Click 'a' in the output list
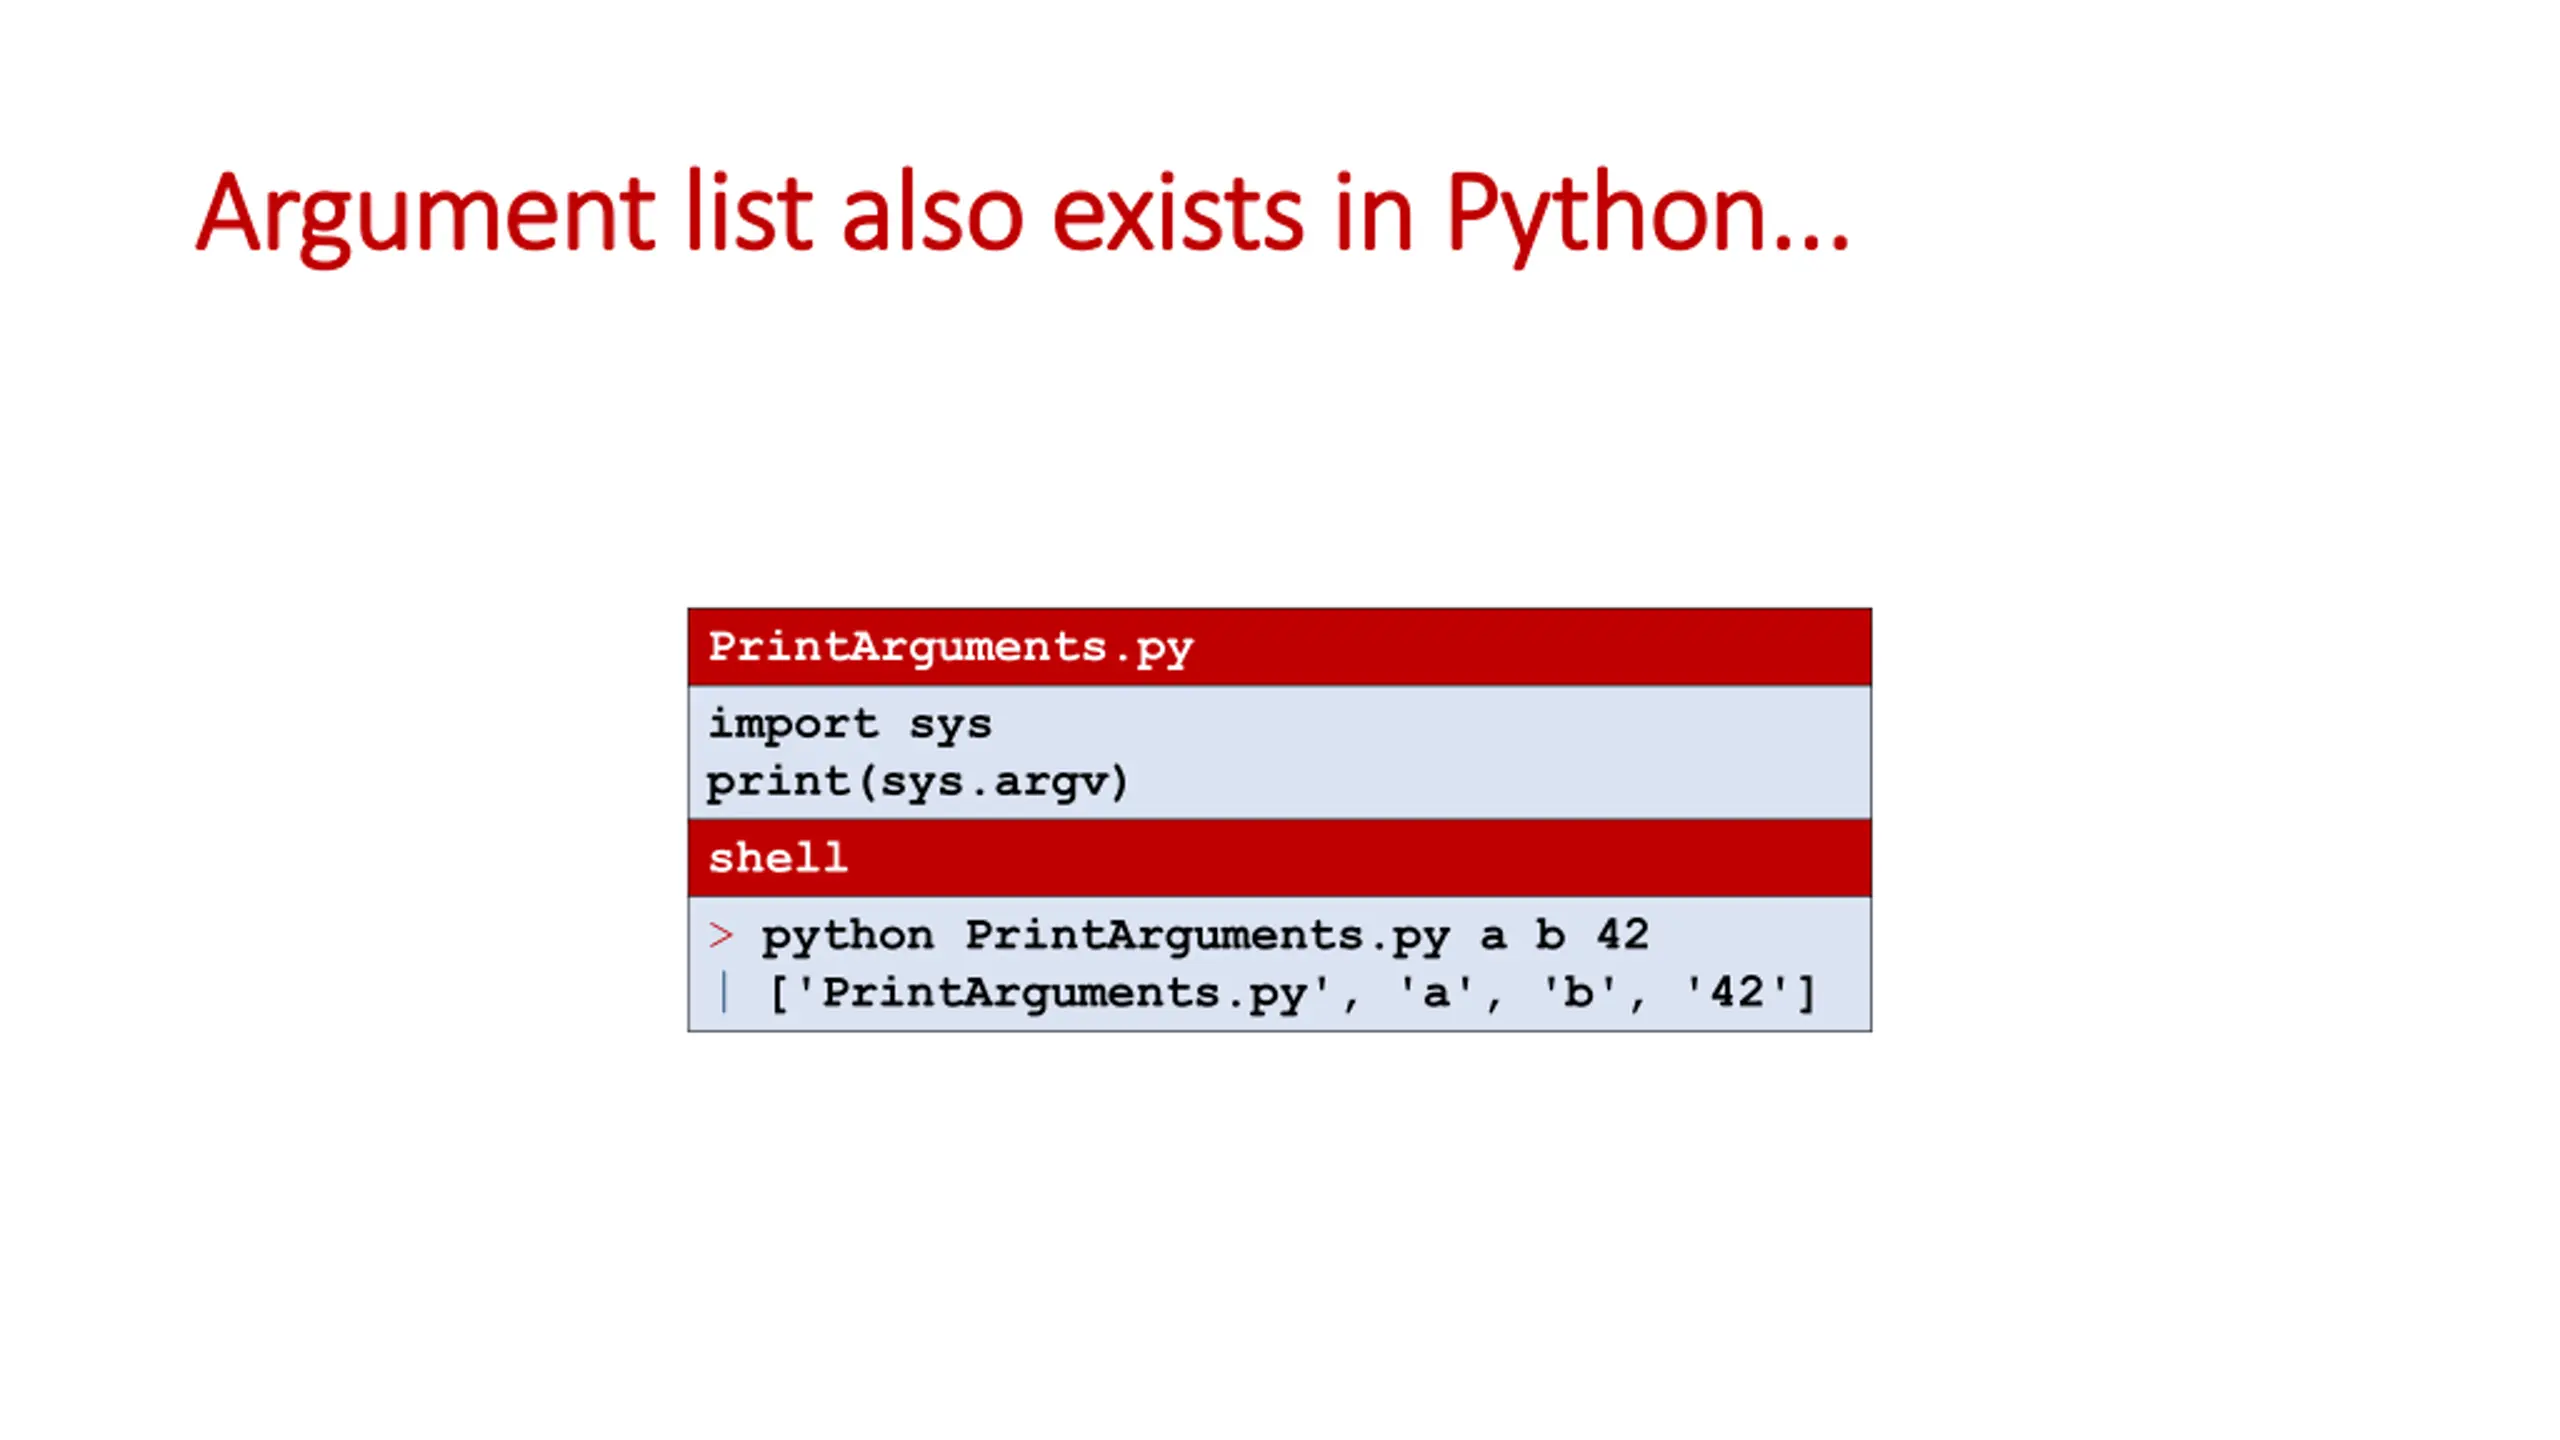 [1436, 993]
